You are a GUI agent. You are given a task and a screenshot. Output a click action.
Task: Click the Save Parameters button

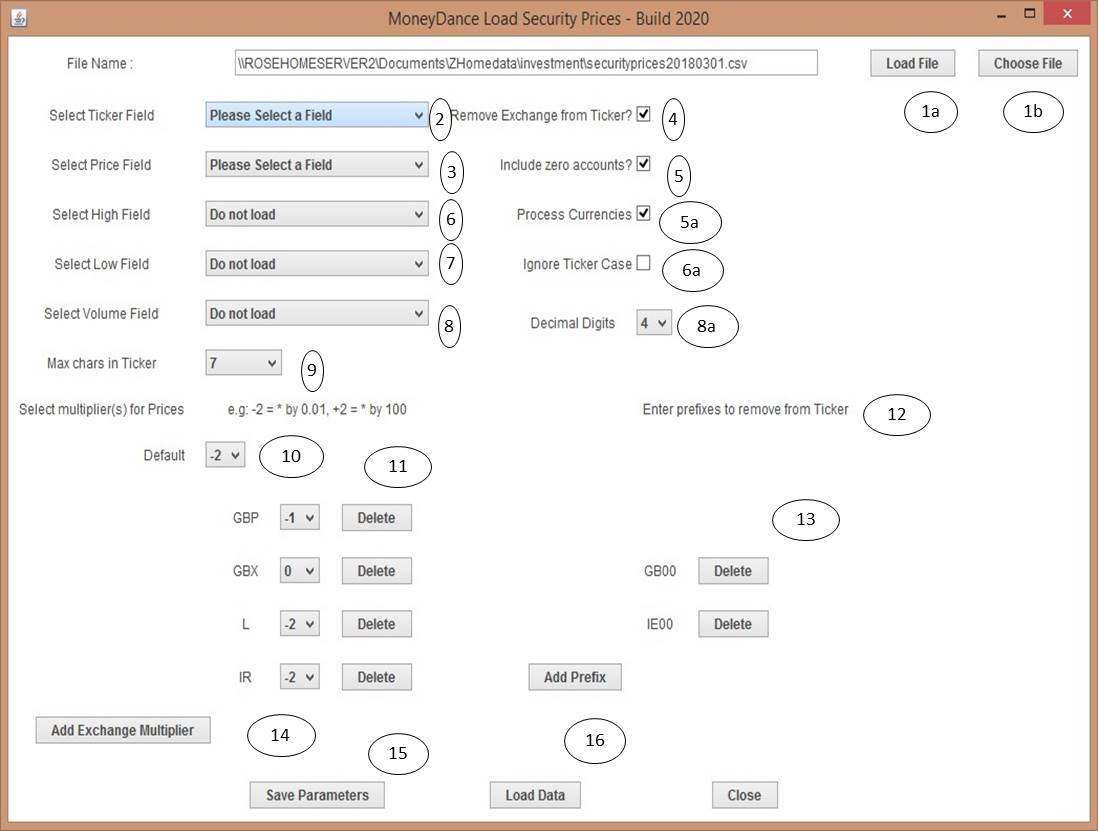point(317,795)
